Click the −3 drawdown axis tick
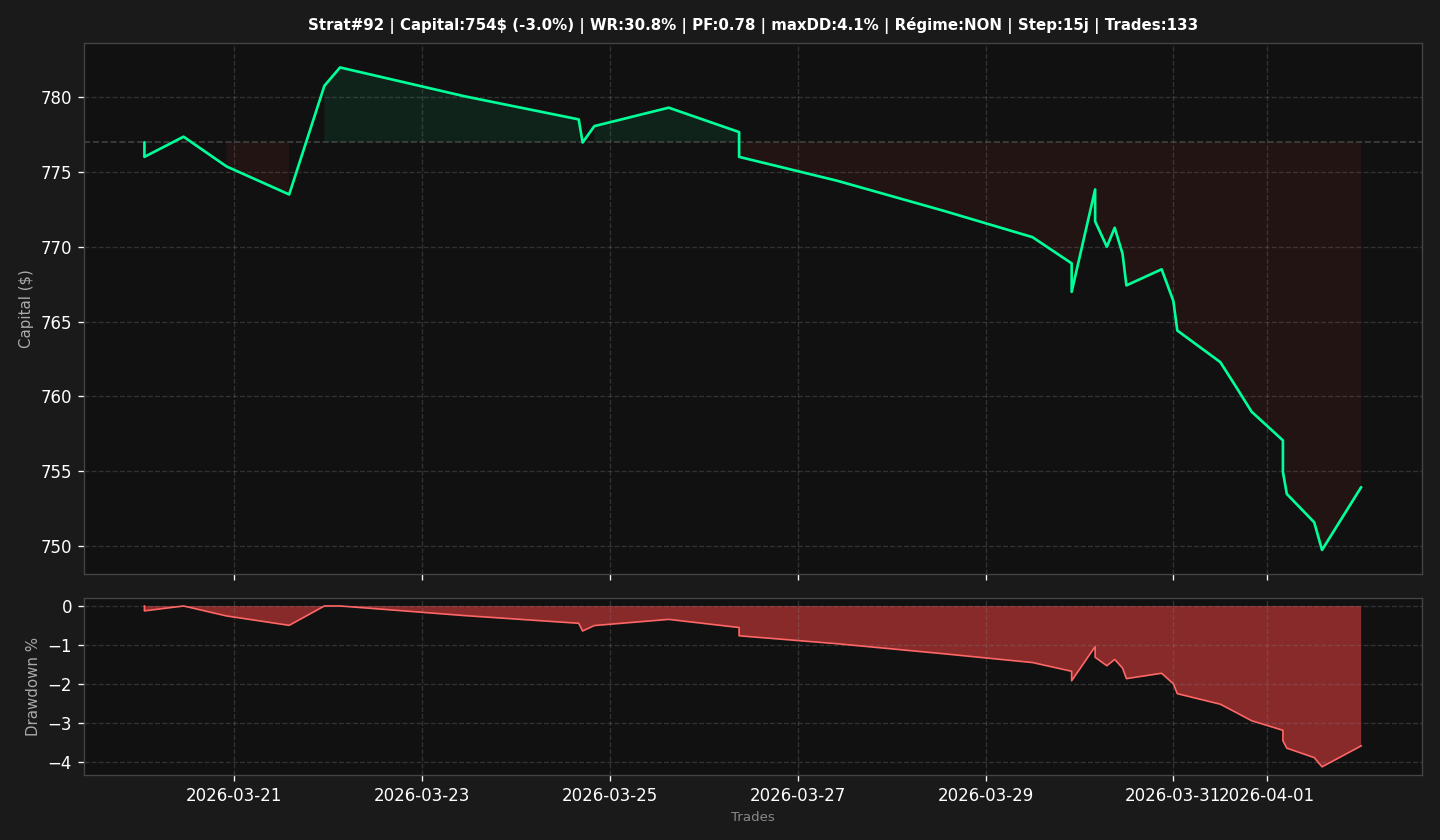Screen dimensions: 1440x840 click(x=60, y=724)
